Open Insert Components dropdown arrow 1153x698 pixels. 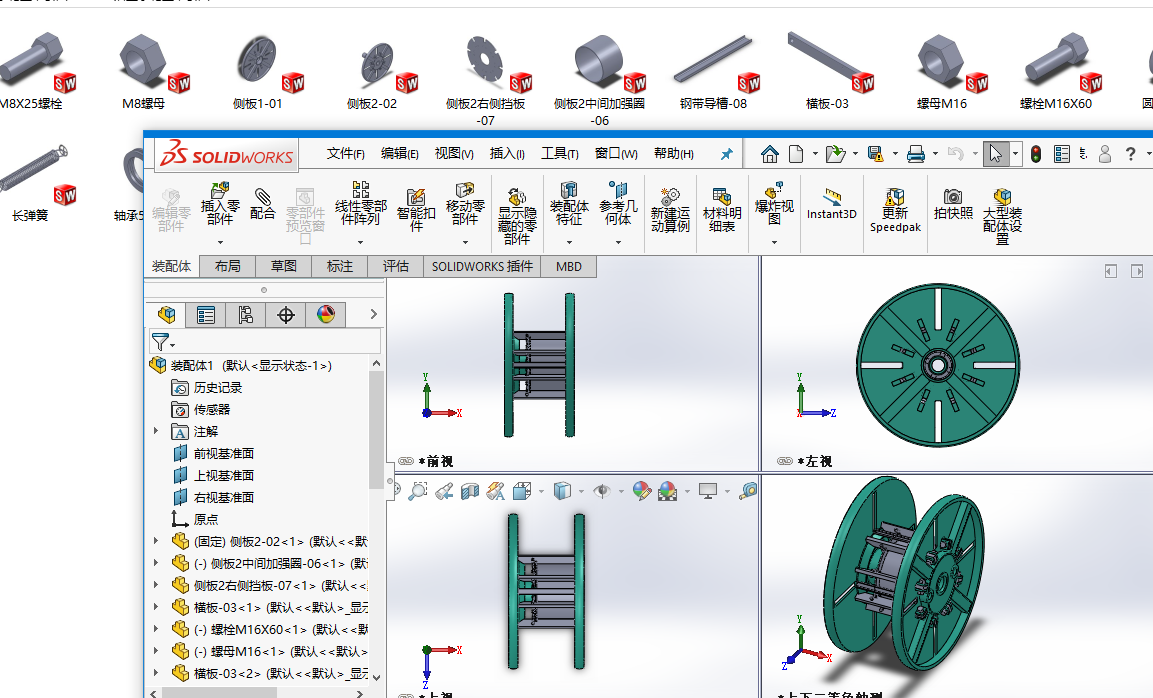[x=219, y=242]
